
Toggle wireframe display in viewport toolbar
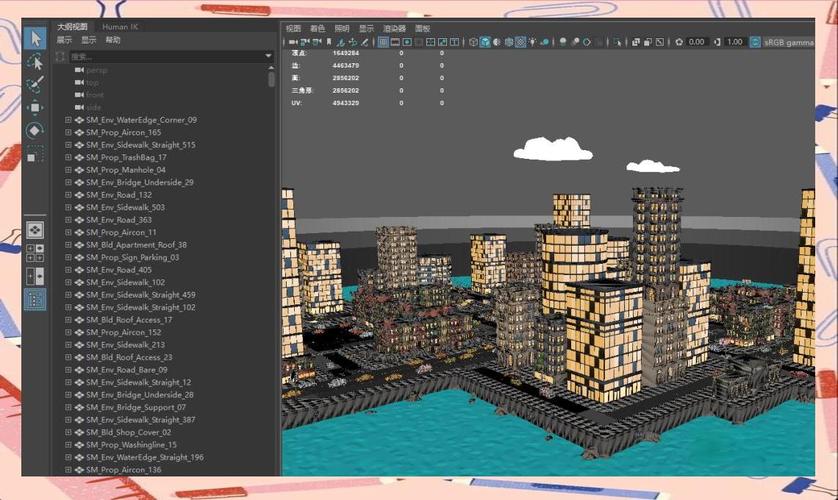pyautogui.click(x=471, y=42)
